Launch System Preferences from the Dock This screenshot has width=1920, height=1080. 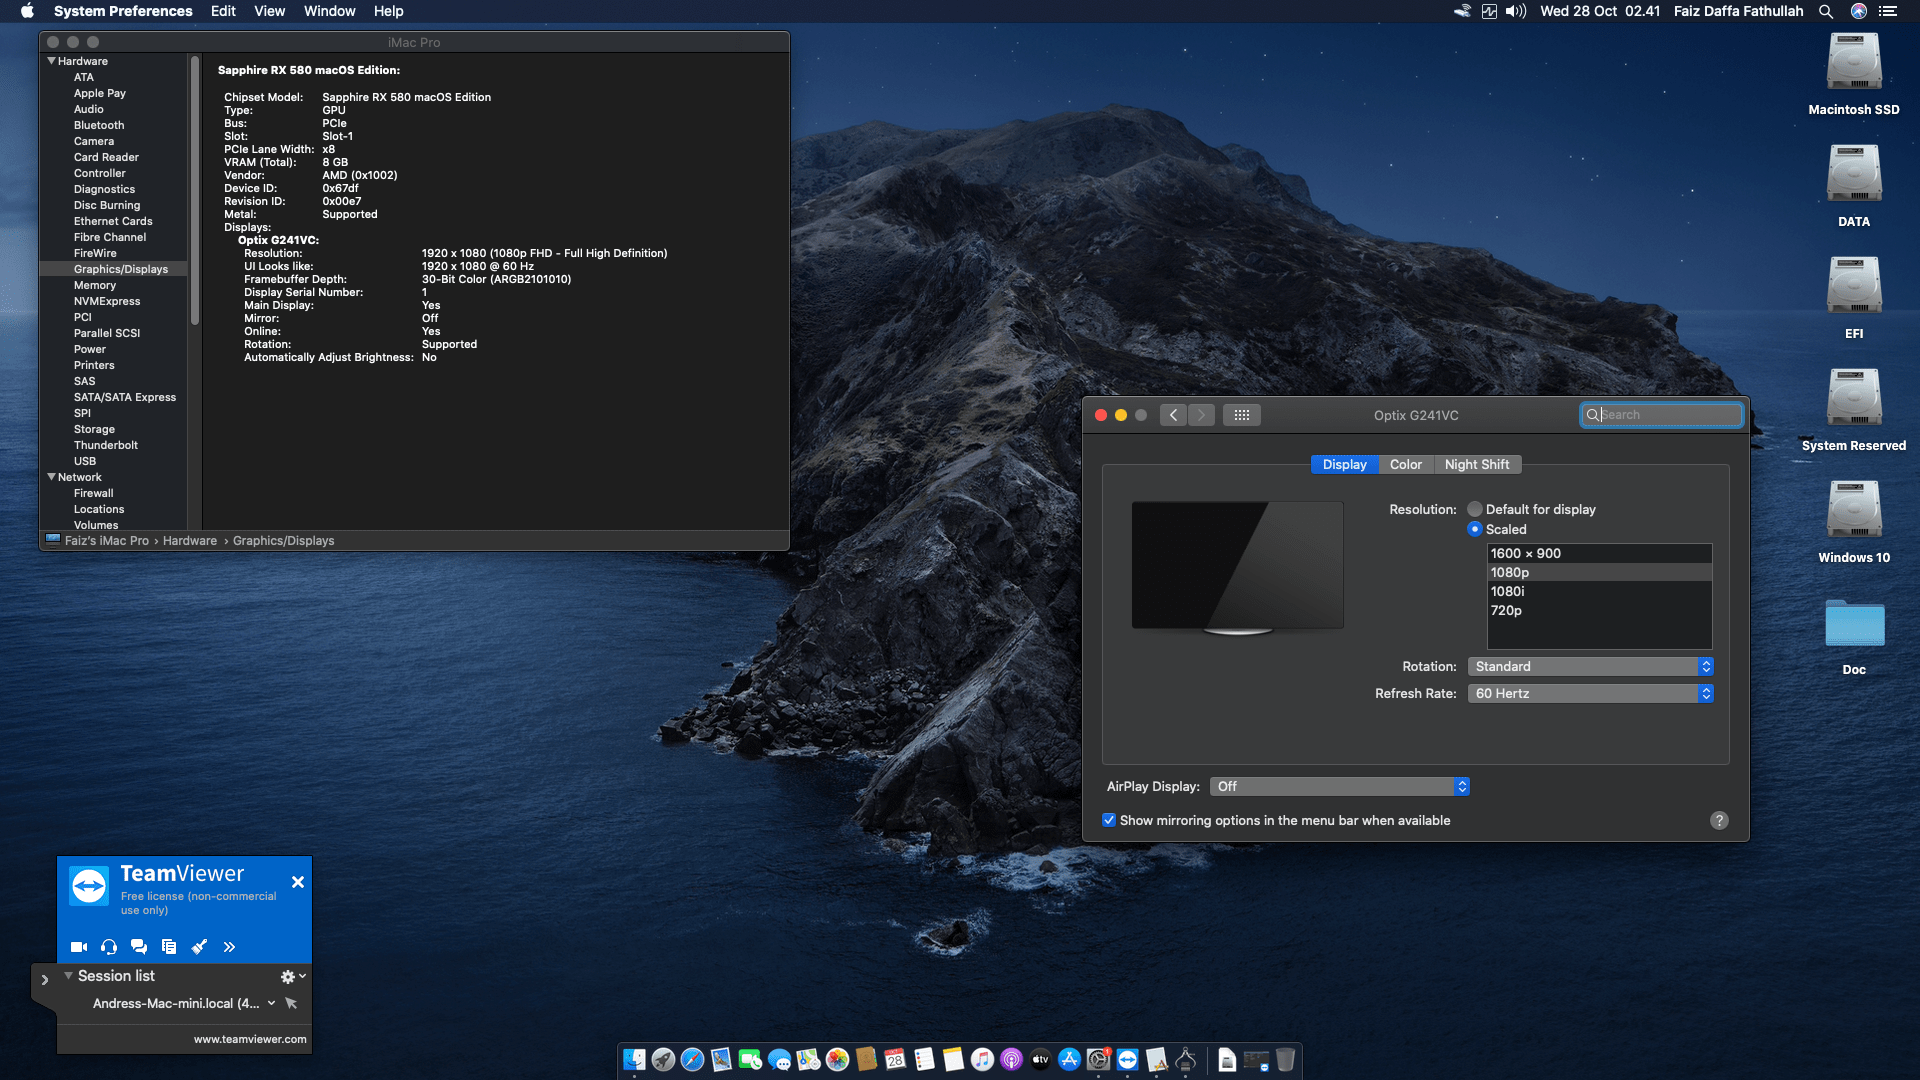pos(1098,1060)
